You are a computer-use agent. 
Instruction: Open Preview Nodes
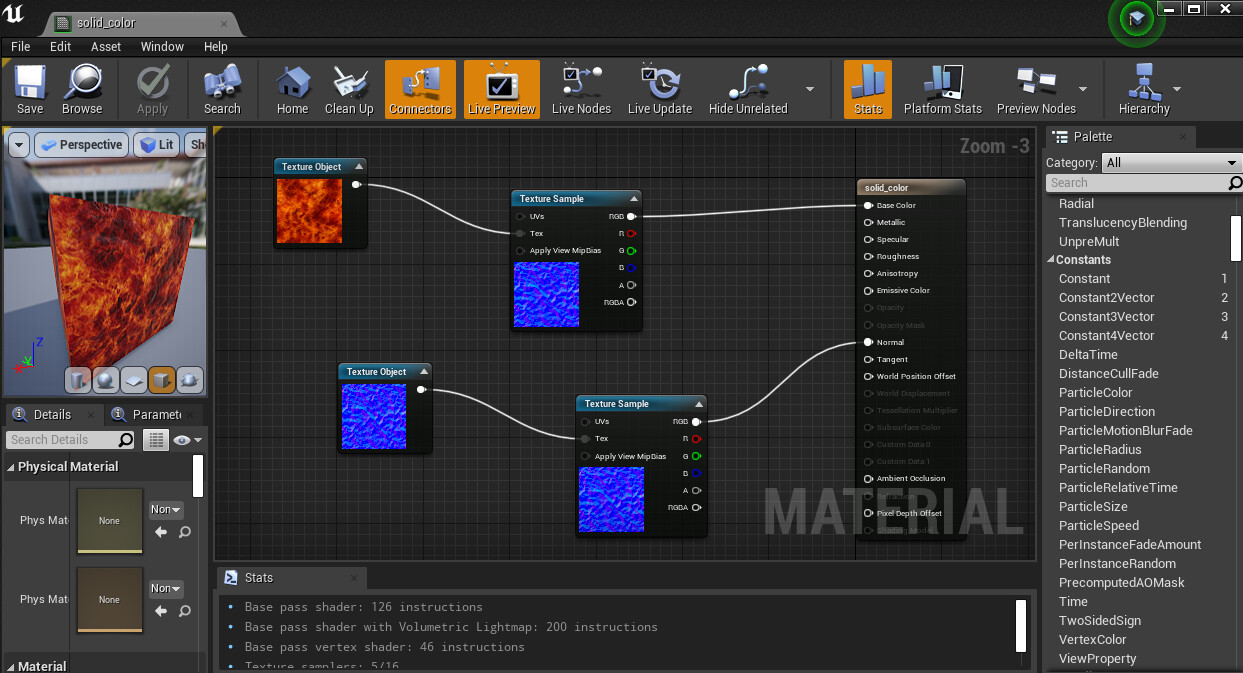pos(1036,88)
